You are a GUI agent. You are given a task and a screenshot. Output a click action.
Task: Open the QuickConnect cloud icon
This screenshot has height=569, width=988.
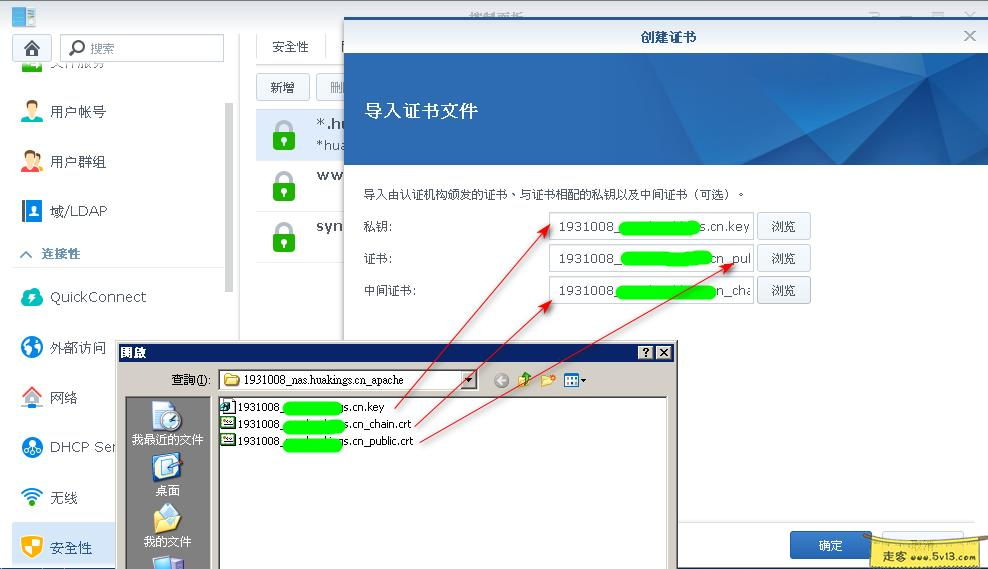[32, 297]
